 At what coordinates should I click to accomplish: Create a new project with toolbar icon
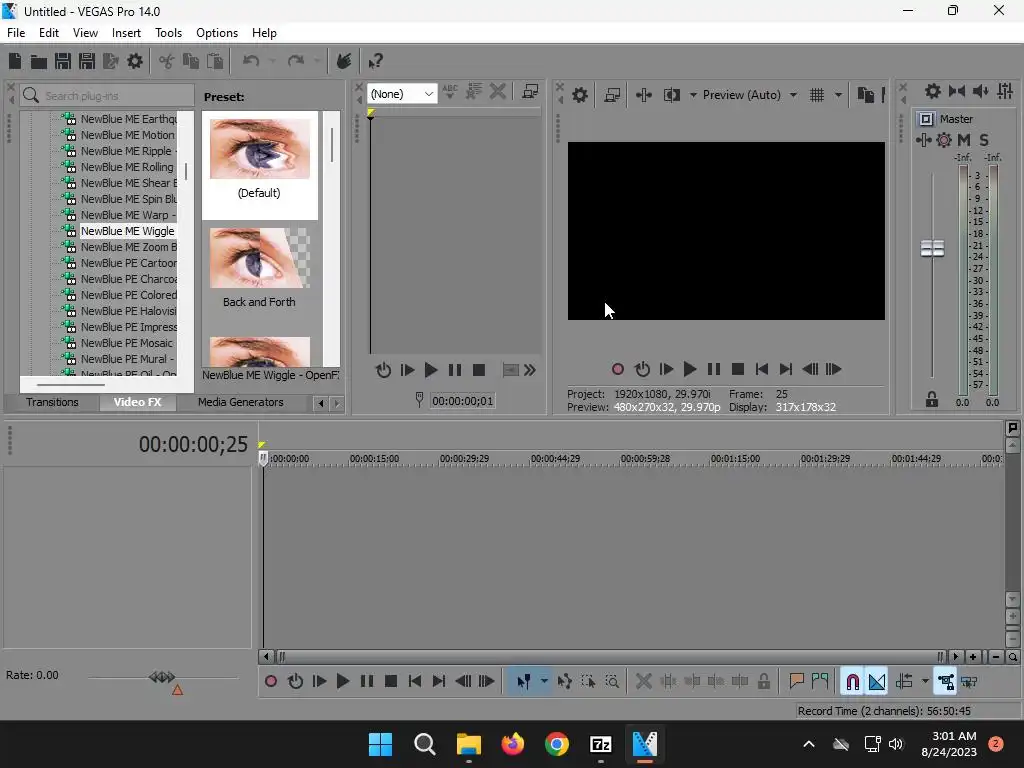pos(14,61)
